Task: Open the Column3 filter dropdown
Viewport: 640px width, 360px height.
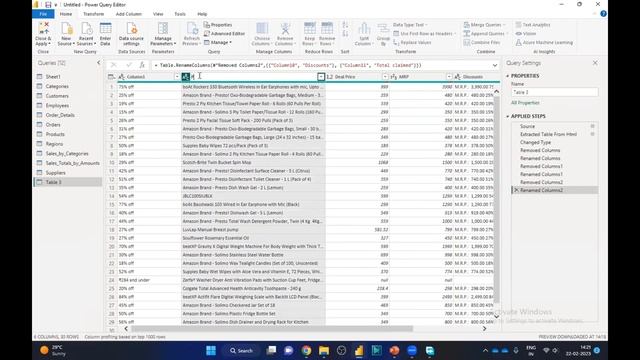Action: click(x=177, y=77)
